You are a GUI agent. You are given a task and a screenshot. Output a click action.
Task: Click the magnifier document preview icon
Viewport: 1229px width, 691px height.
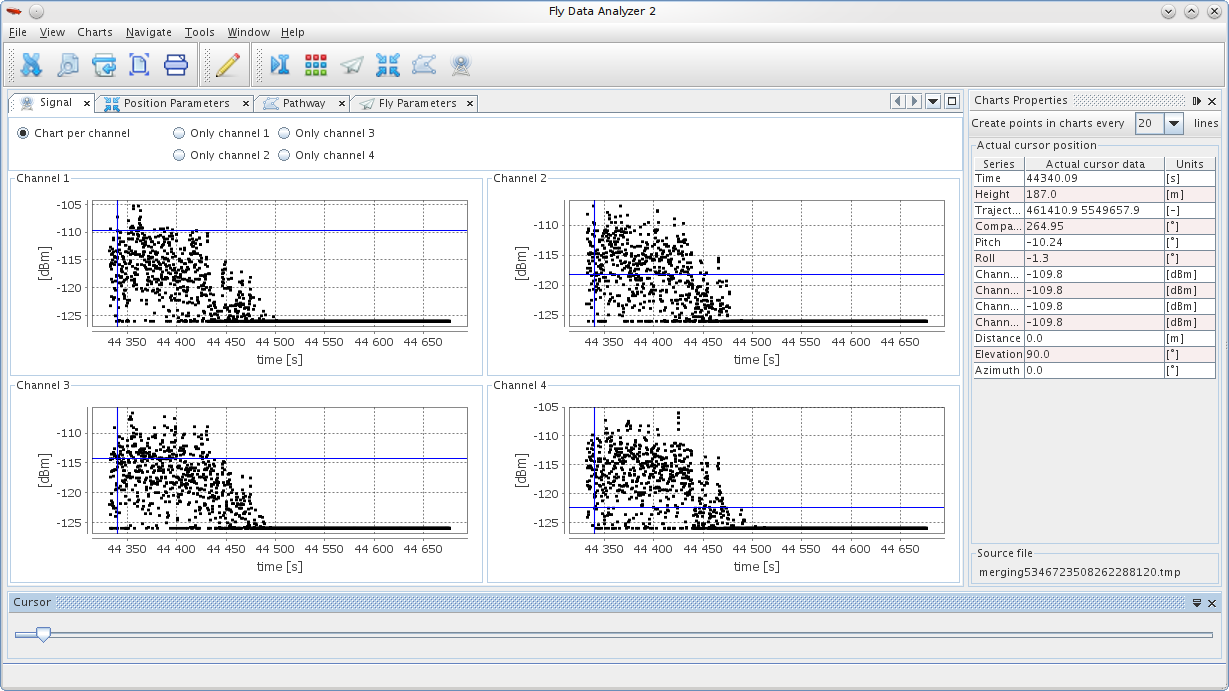click(x=68, y=65)
